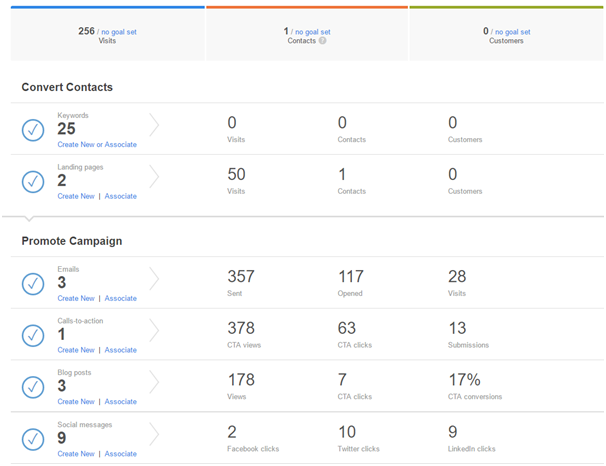This screenshot has width=606, height=466.
Task: Click the Keywords count 25
Action: [66, 129]
